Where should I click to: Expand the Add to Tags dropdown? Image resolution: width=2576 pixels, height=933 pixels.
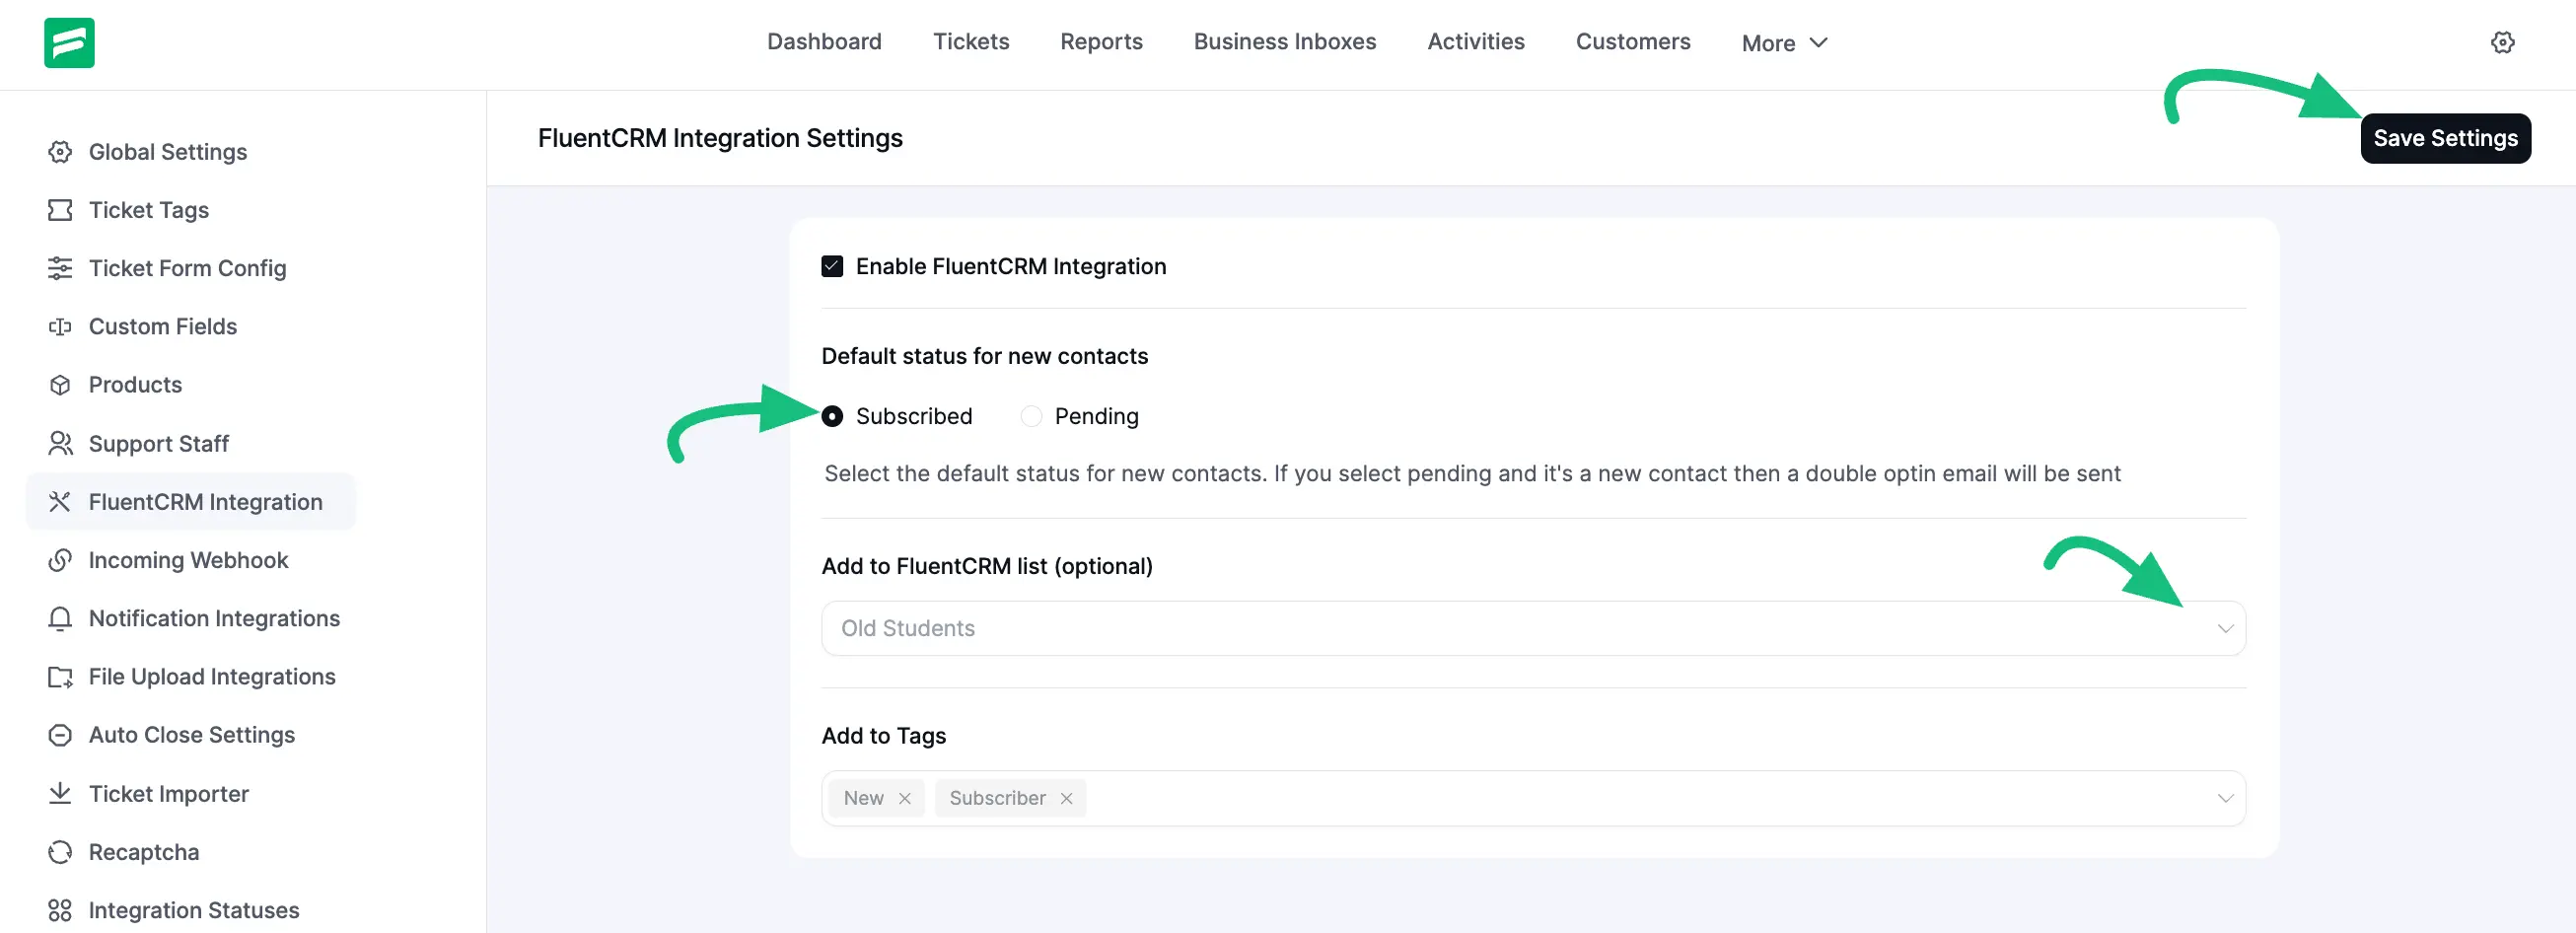coord(2224,798)
